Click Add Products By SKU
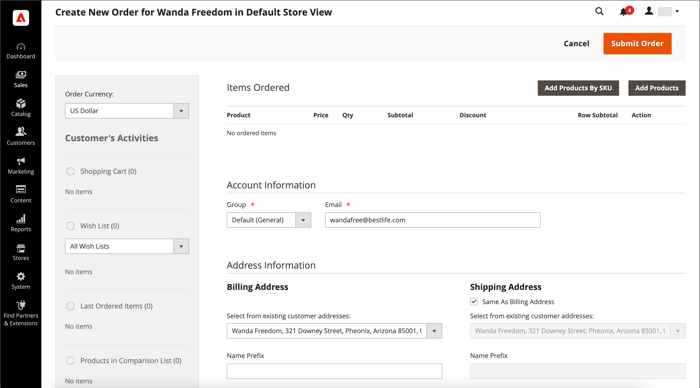 [578, 88]
